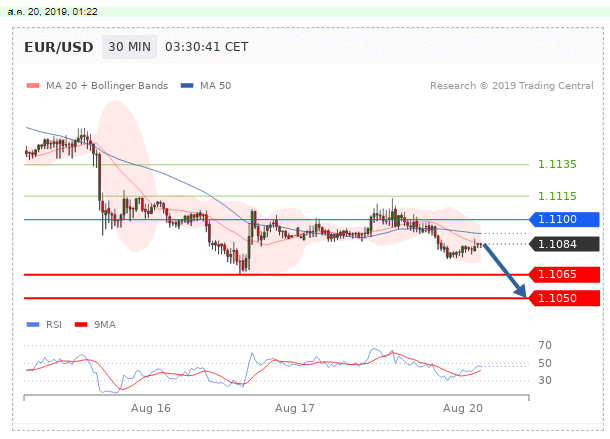Click the 03:30:41 CET timestamp
The height and width of the screenshot is (439, 610).
(207, 47)
